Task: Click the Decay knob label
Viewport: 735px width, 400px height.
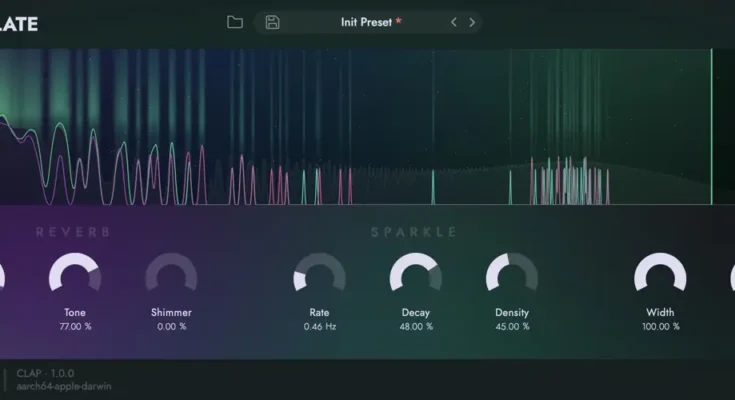Action: pyautogui.click(x=416, y=312)
